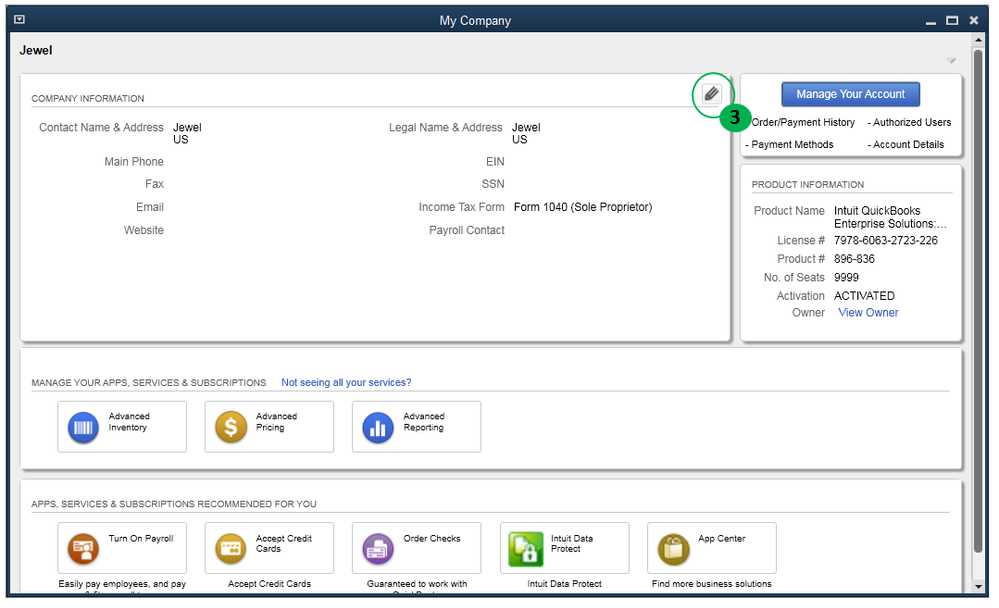Click the Intuit QuickBooks Enterprise Solutions product name
The image size is (999, 608).
pyautogui.click(x=890, y=217)
